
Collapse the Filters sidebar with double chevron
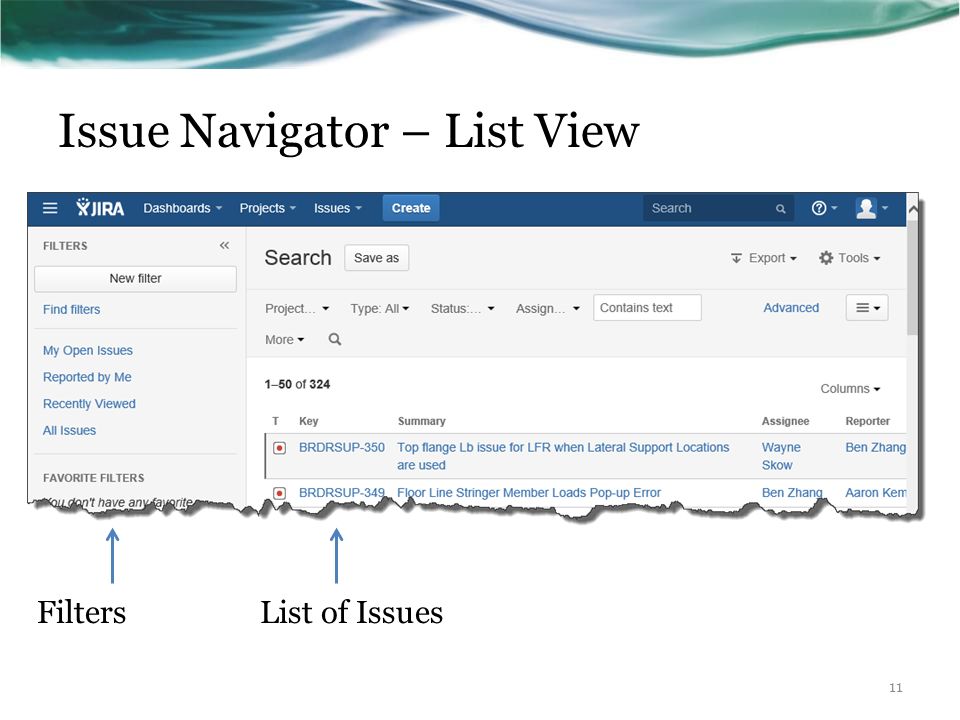[x=224, y=246]
